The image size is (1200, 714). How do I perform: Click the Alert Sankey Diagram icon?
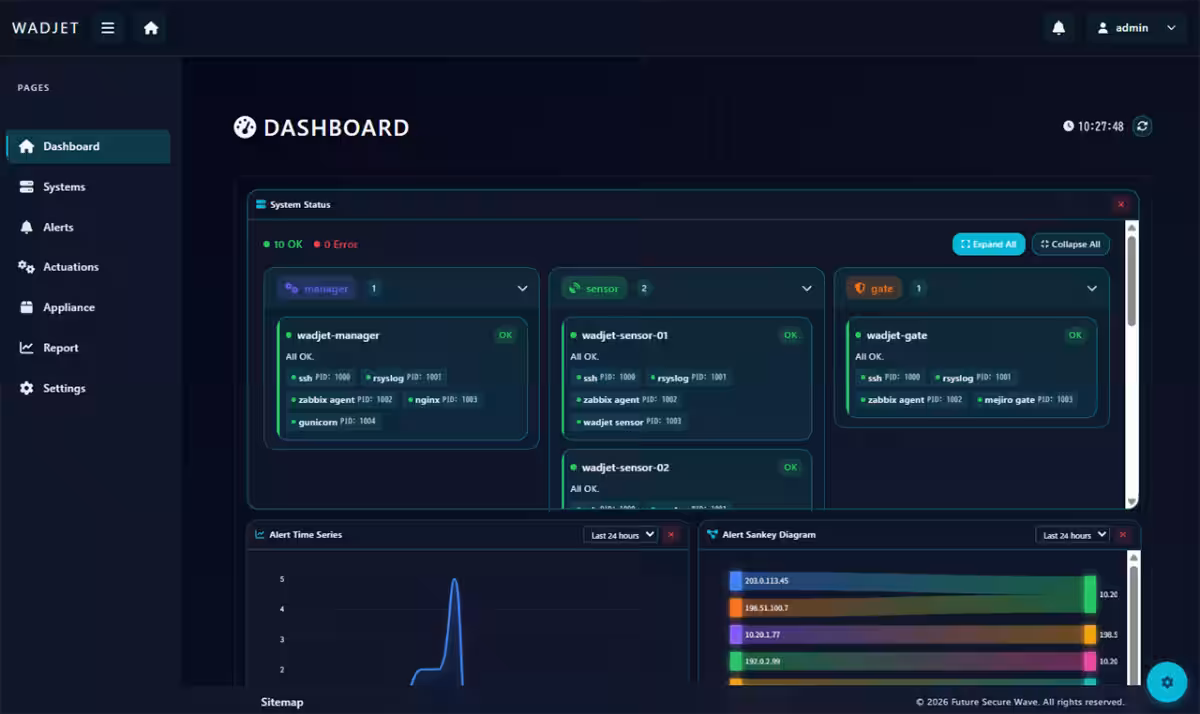point(712,534)
